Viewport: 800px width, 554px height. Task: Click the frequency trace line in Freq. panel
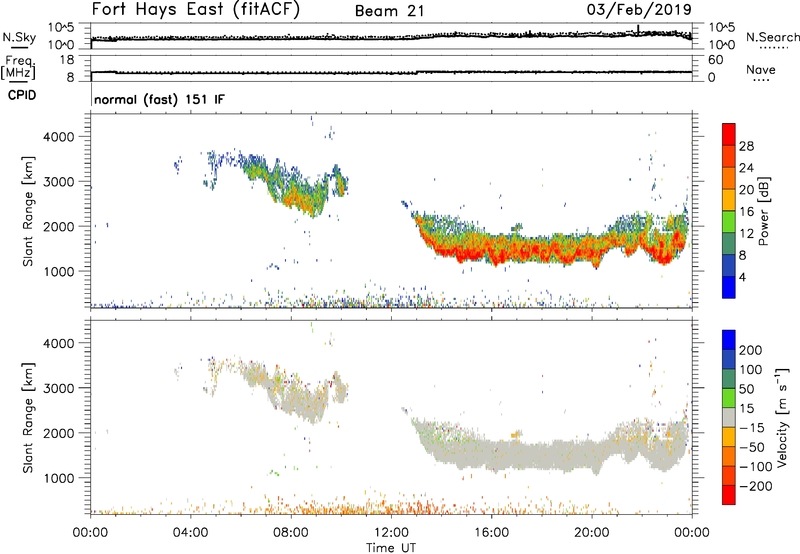[391, 72]
